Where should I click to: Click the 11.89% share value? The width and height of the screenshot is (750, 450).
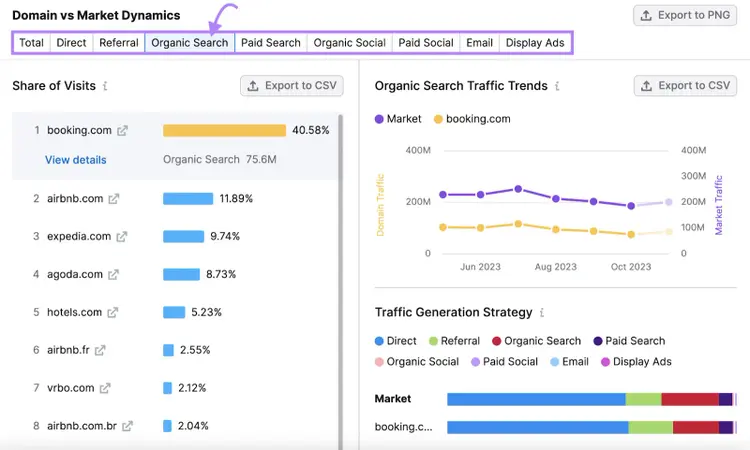click(x=236, y=198)
